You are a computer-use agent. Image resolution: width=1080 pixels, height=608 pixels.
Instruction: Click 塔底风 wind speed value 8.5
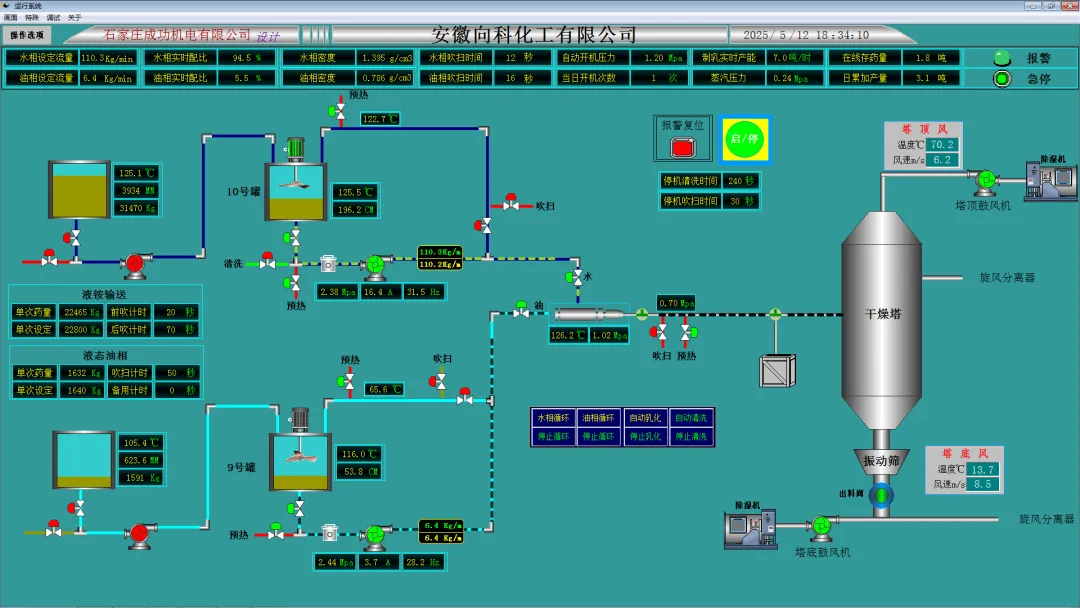982,484
